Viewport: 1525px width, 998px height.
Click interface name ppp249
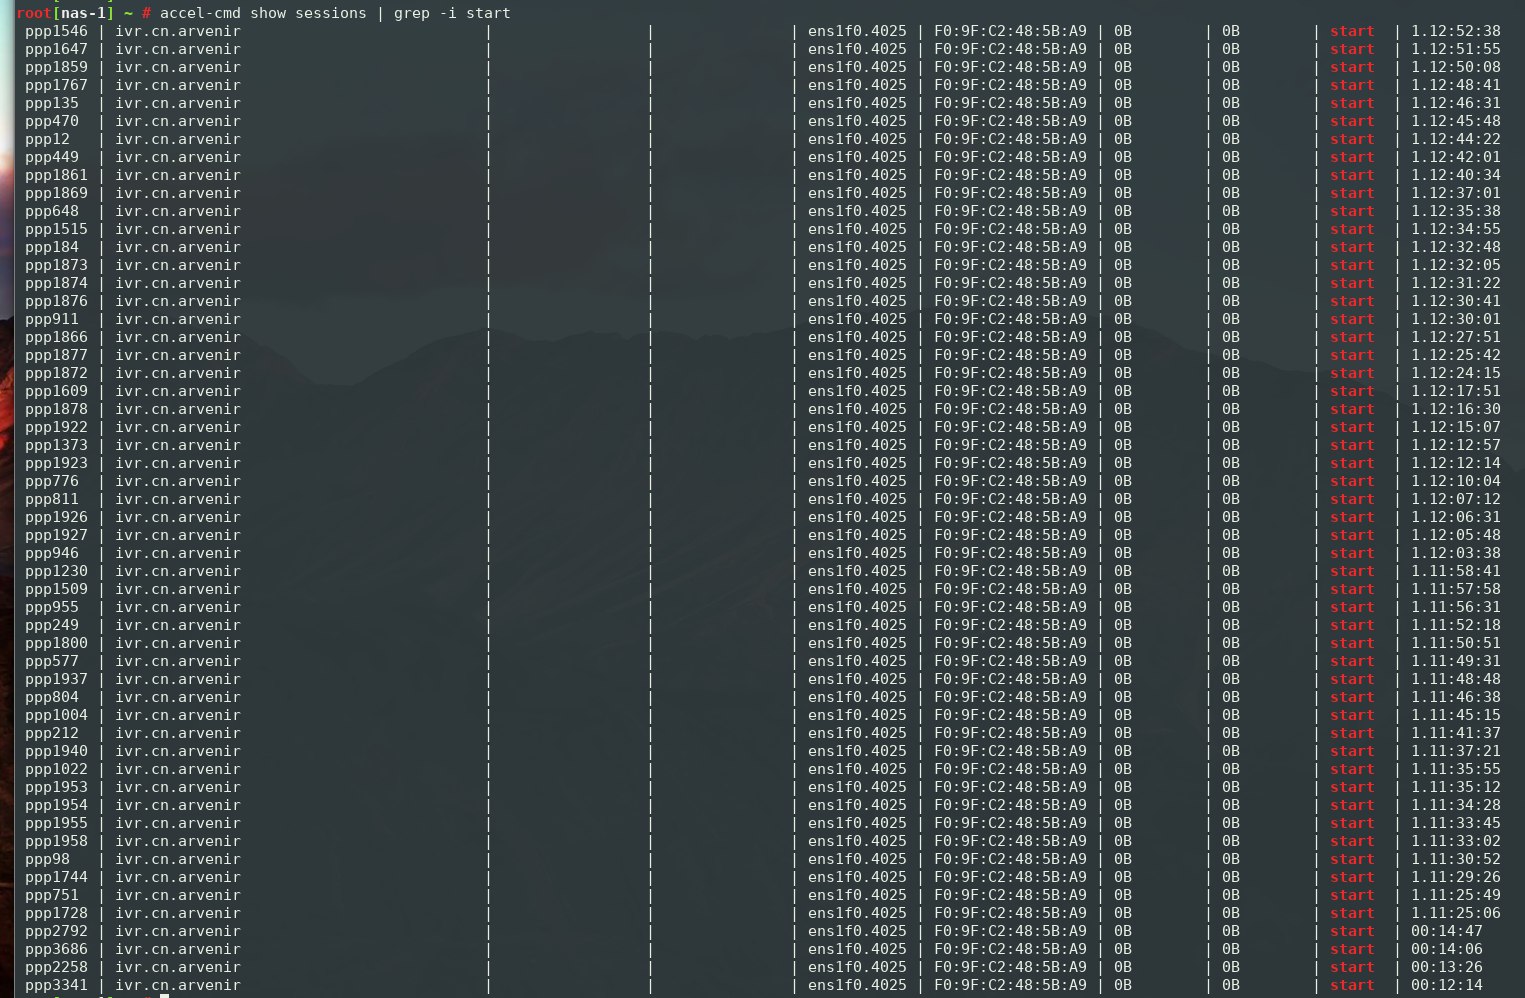pos(52,625)
